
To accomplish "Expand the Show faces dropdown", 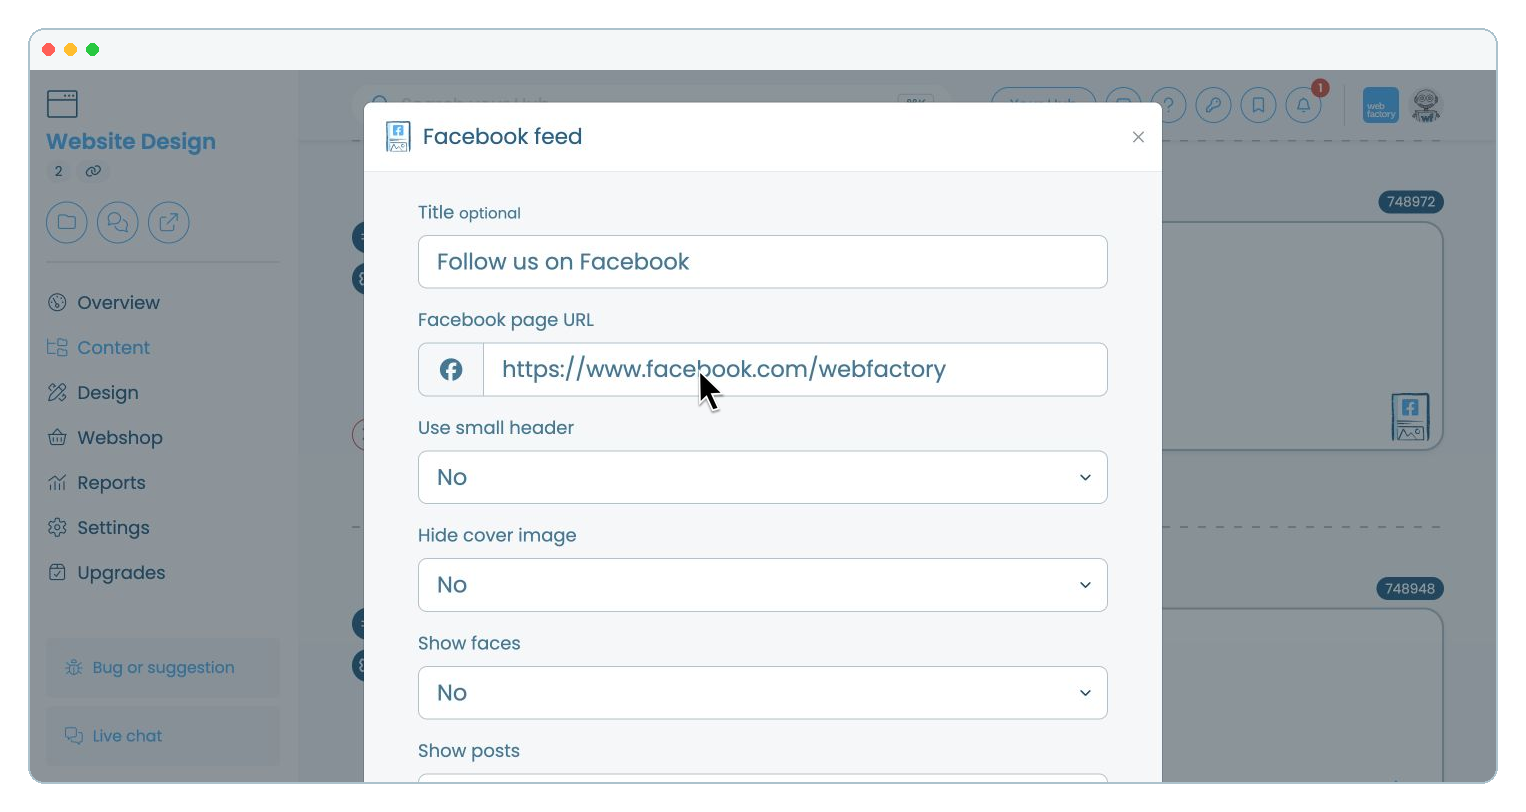I will (x=762, y=693).
